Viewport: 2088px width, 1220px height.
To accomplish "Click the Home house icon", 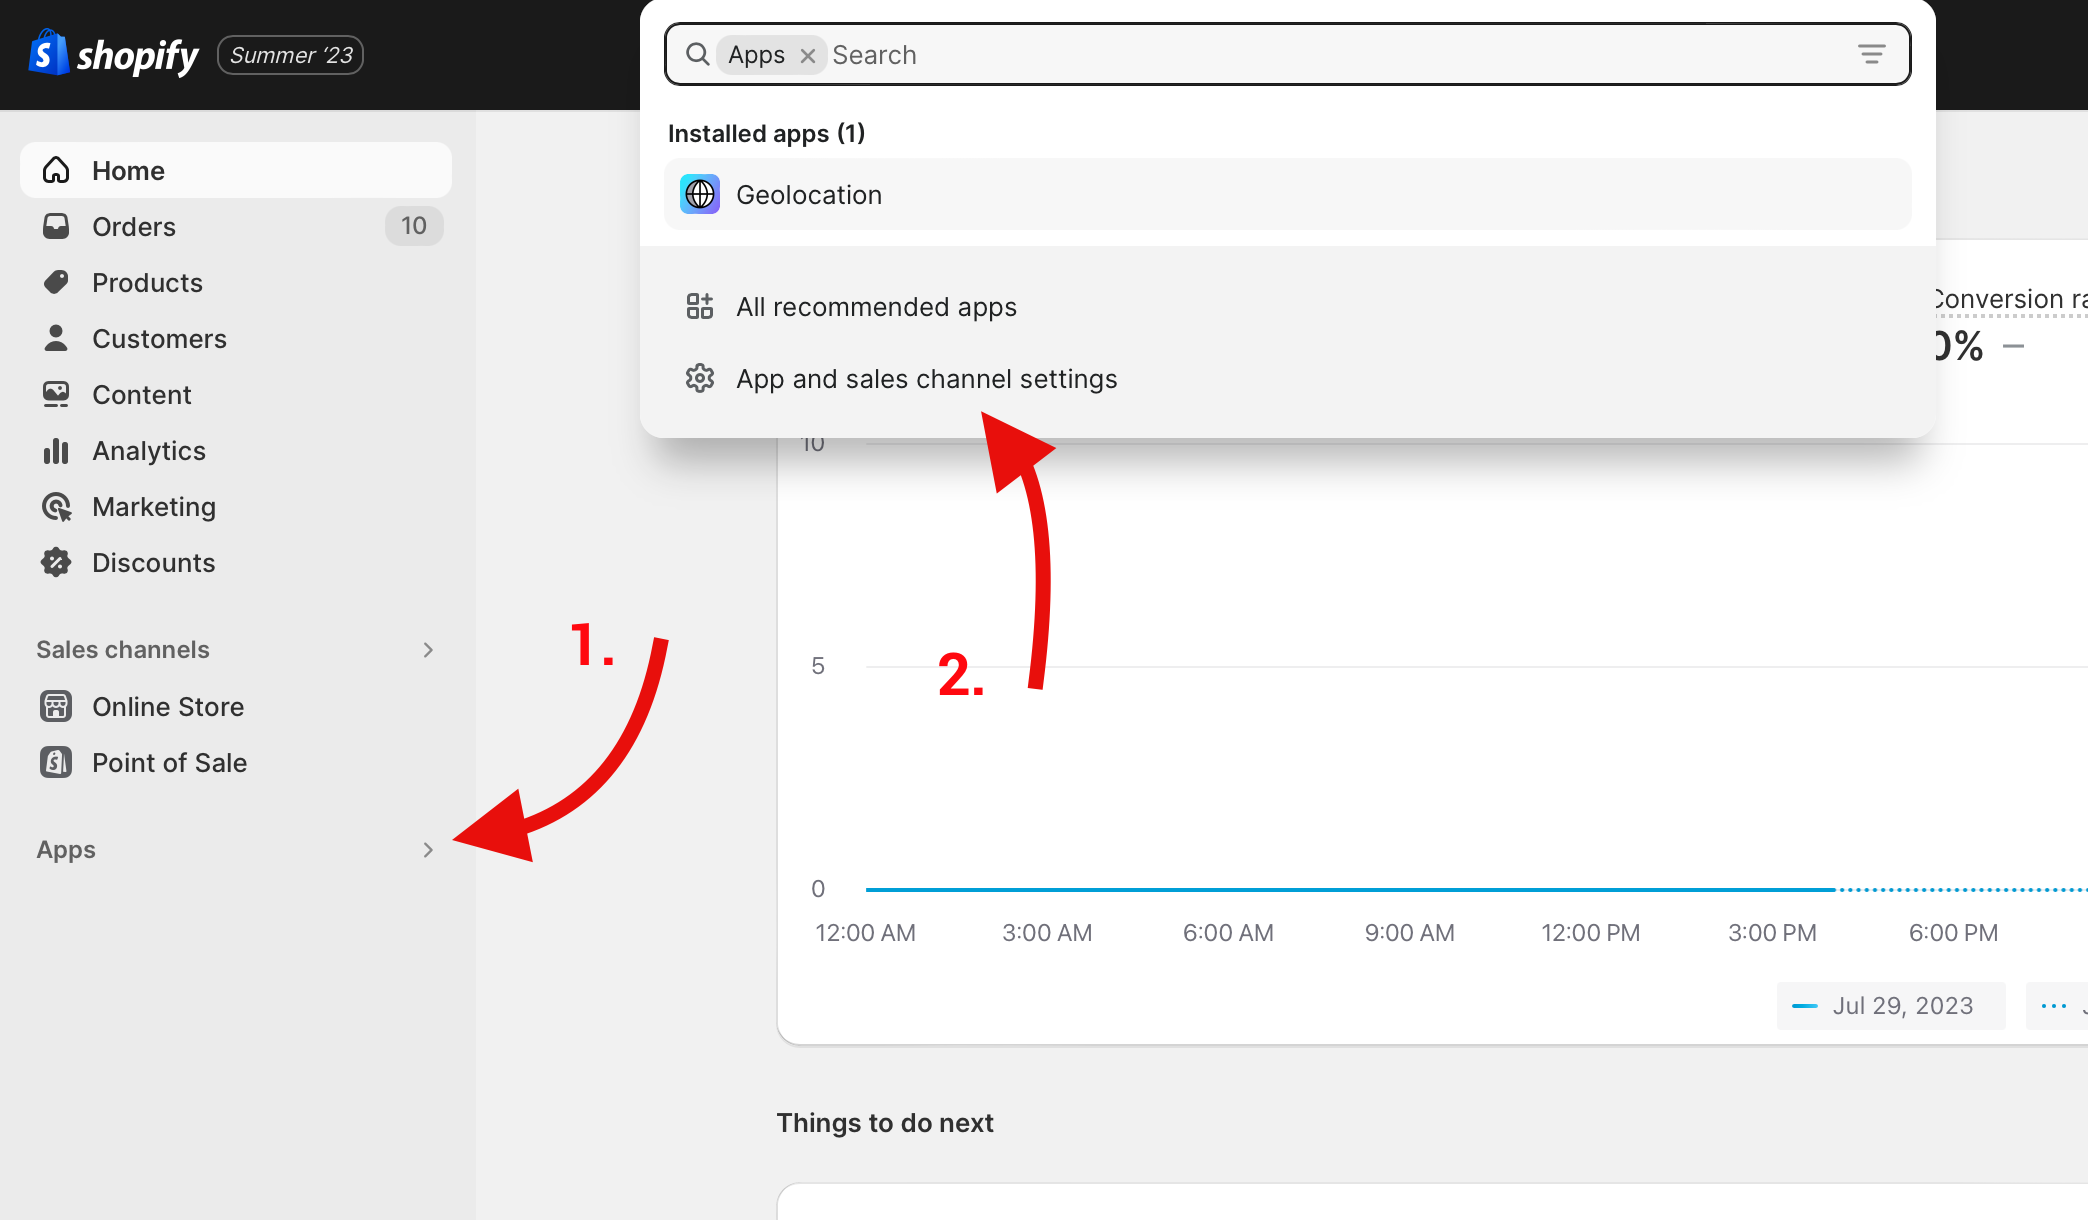I will pyautogui.click(x=56, y=170).
